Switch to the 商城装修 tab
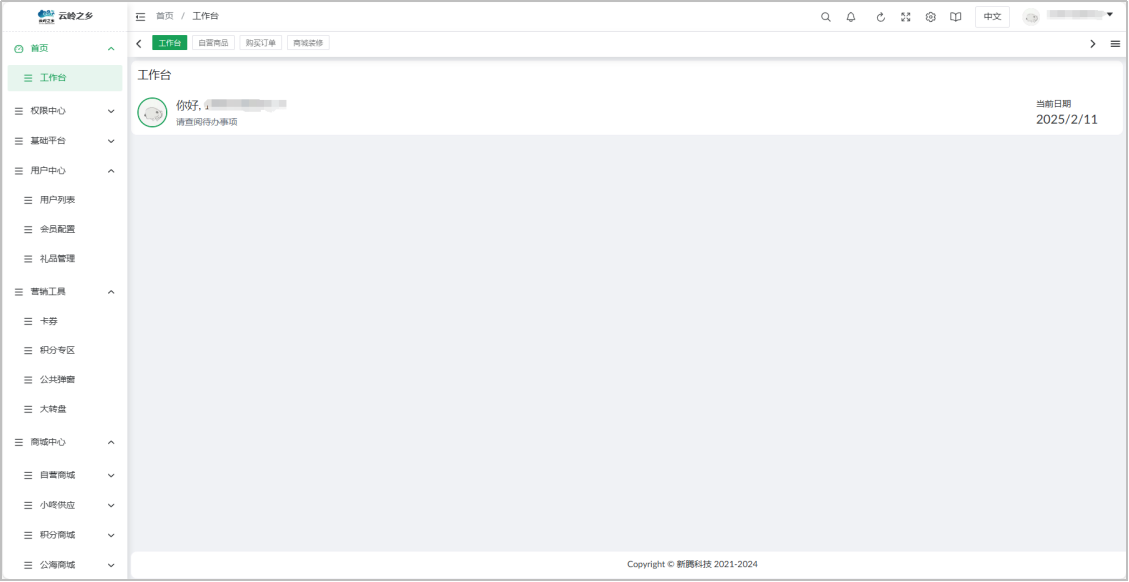Screen dimensions: 1129x582 click(x=308, y=43)
